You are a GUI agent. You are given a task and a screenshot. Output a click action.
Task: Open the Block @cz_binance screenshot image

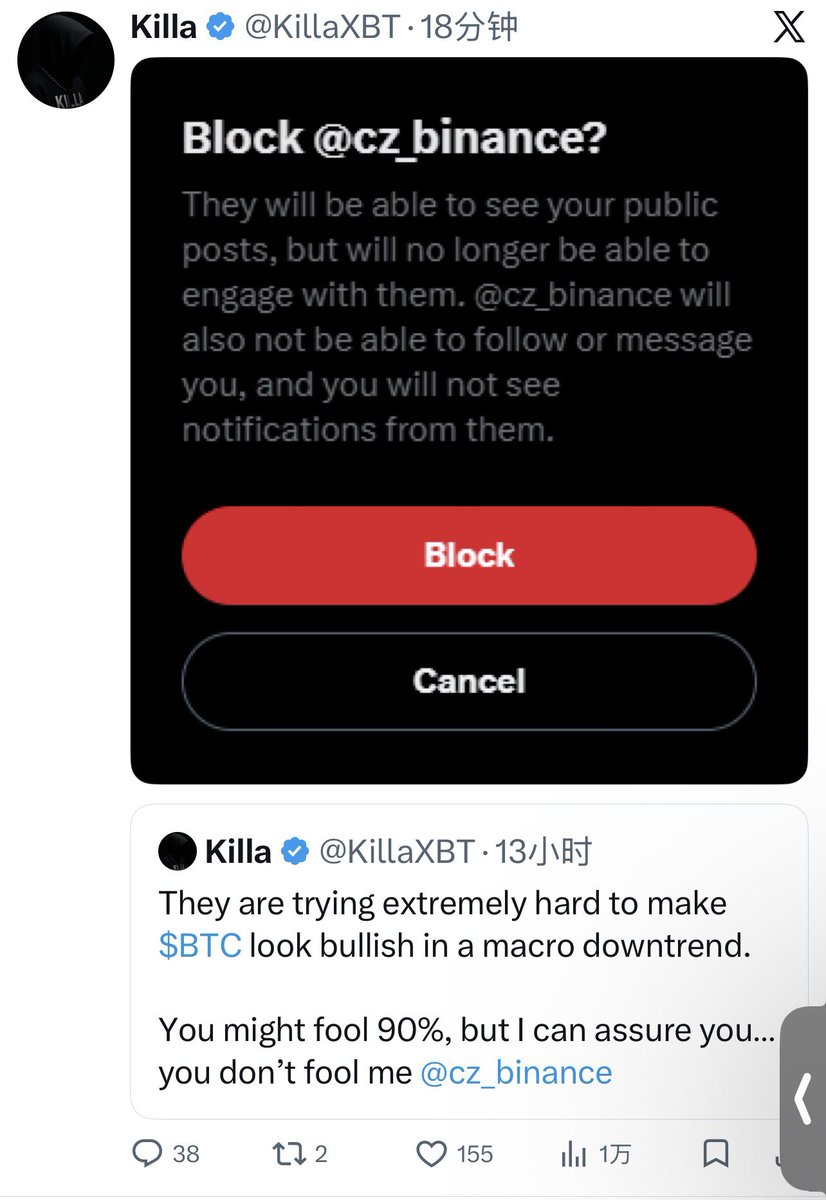469,420
